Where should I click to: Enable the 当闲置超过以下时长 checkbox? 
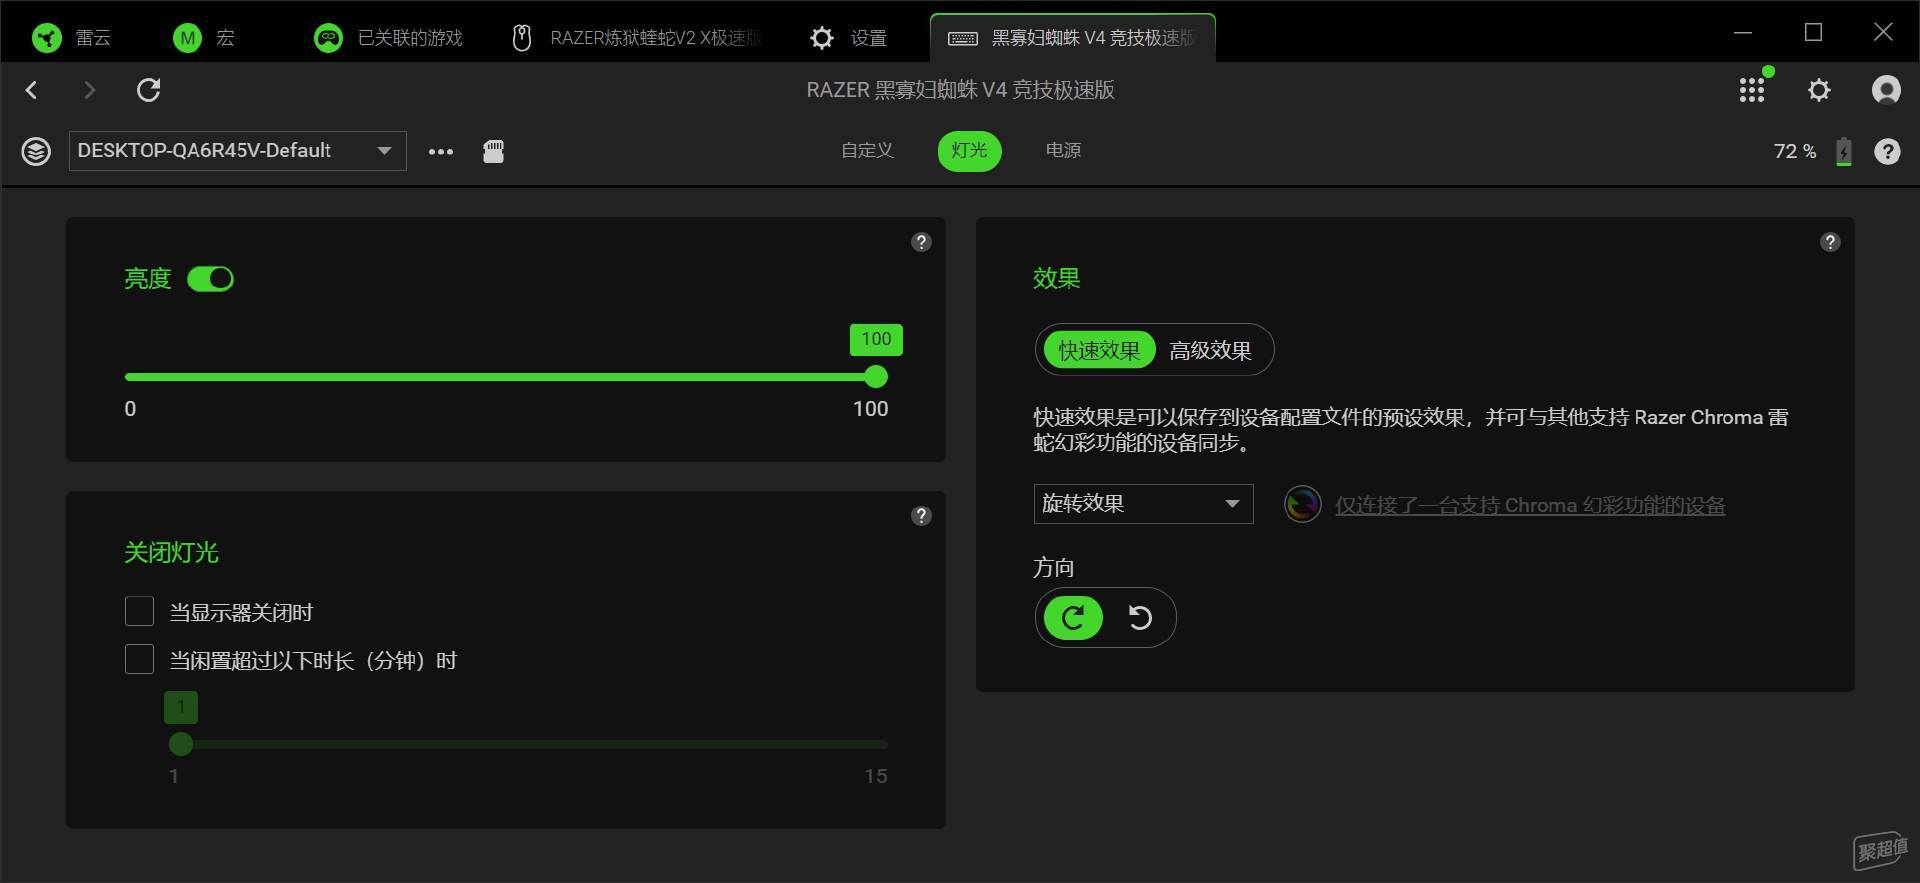tap(139, 659)
